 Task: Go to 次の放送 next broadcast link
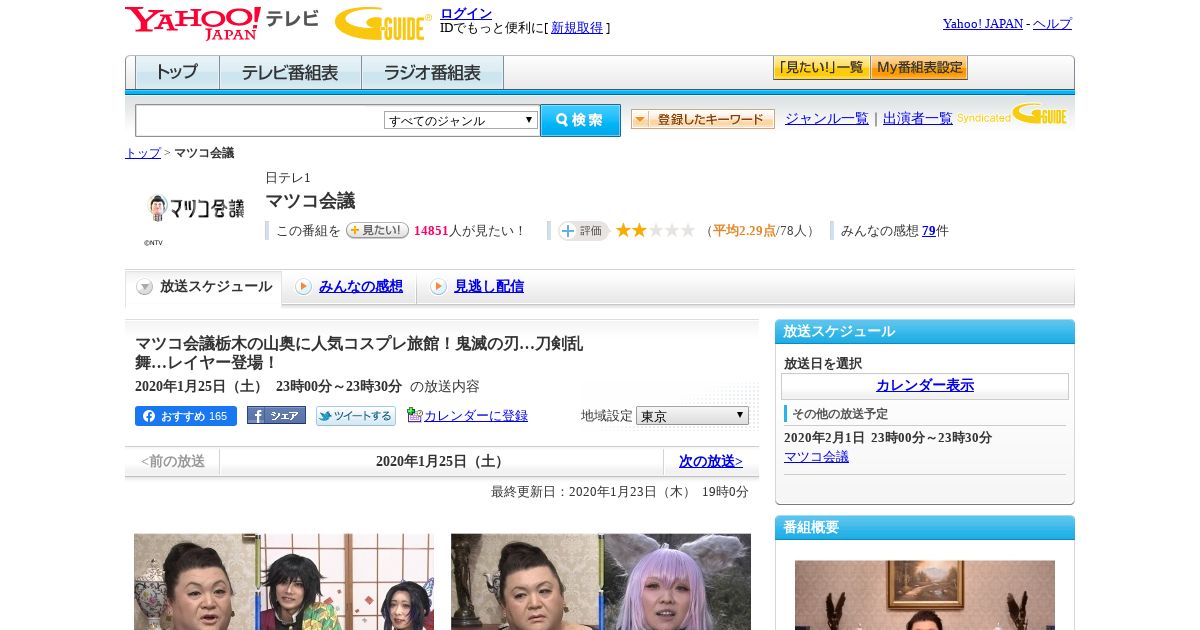(711, 462)
